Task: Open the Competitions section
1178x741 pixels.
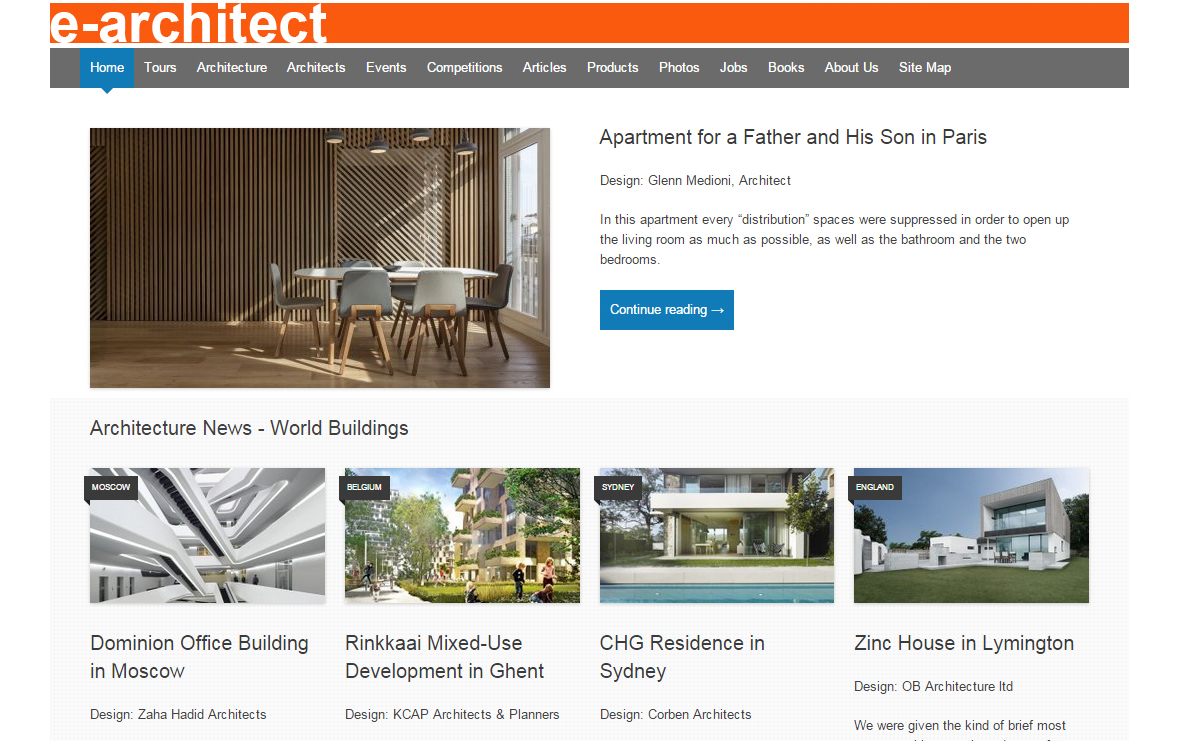Action: pyautogui.click(x=464, y=68)
